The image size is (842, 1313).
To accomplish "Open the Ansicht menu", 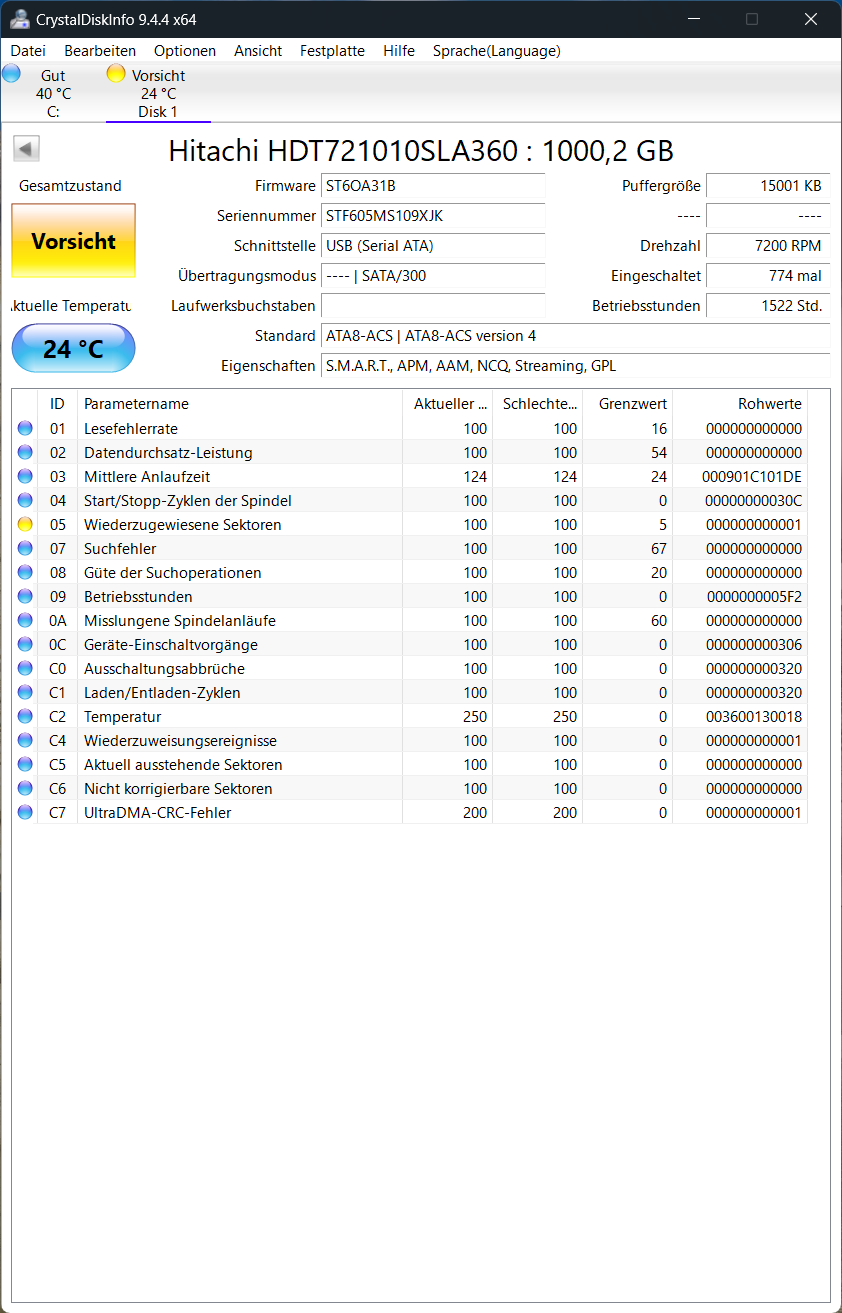I will point(258,50).
